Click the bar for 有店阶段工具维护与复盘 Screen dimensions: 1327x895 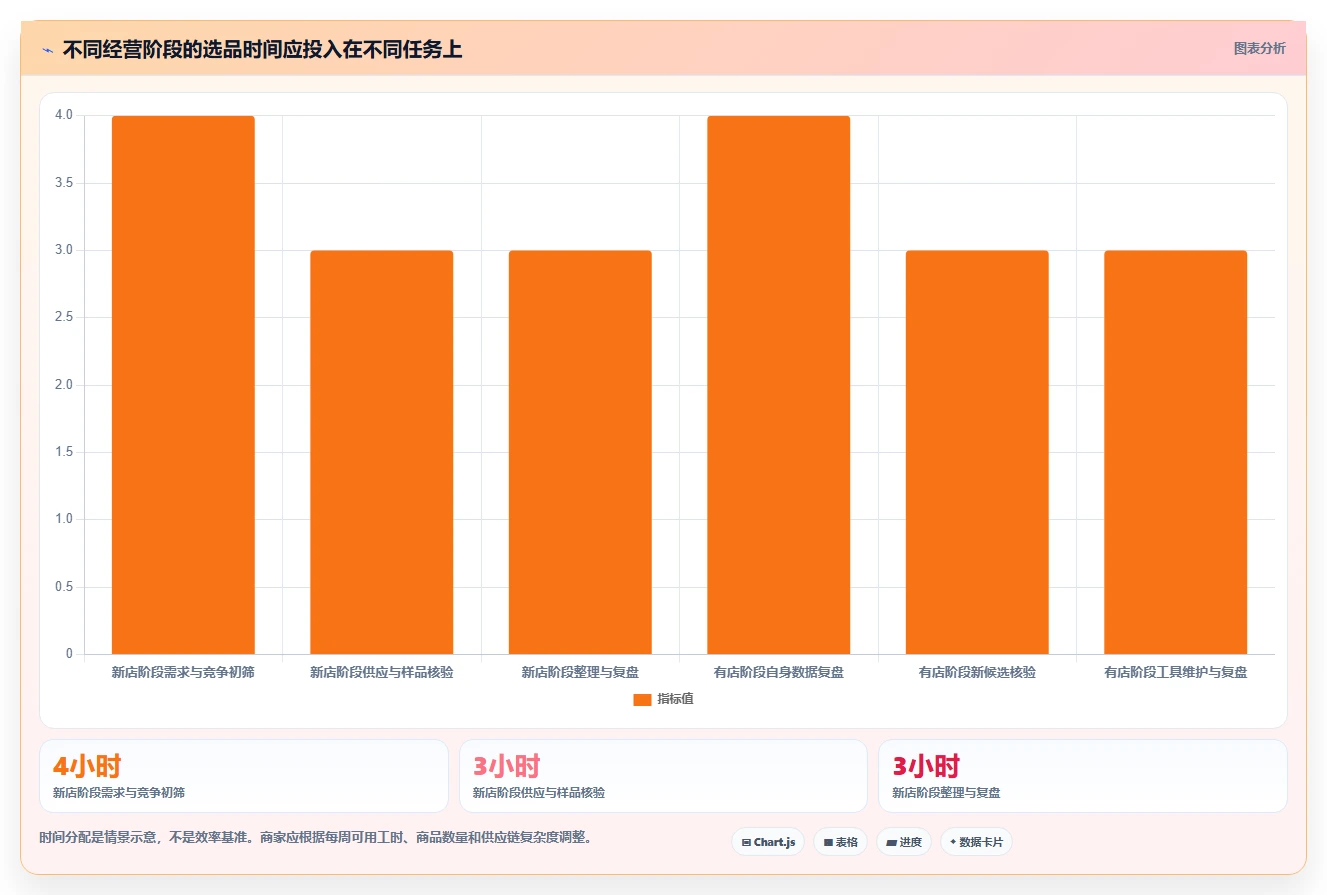pyautogui.click(x=1175, y=452)
